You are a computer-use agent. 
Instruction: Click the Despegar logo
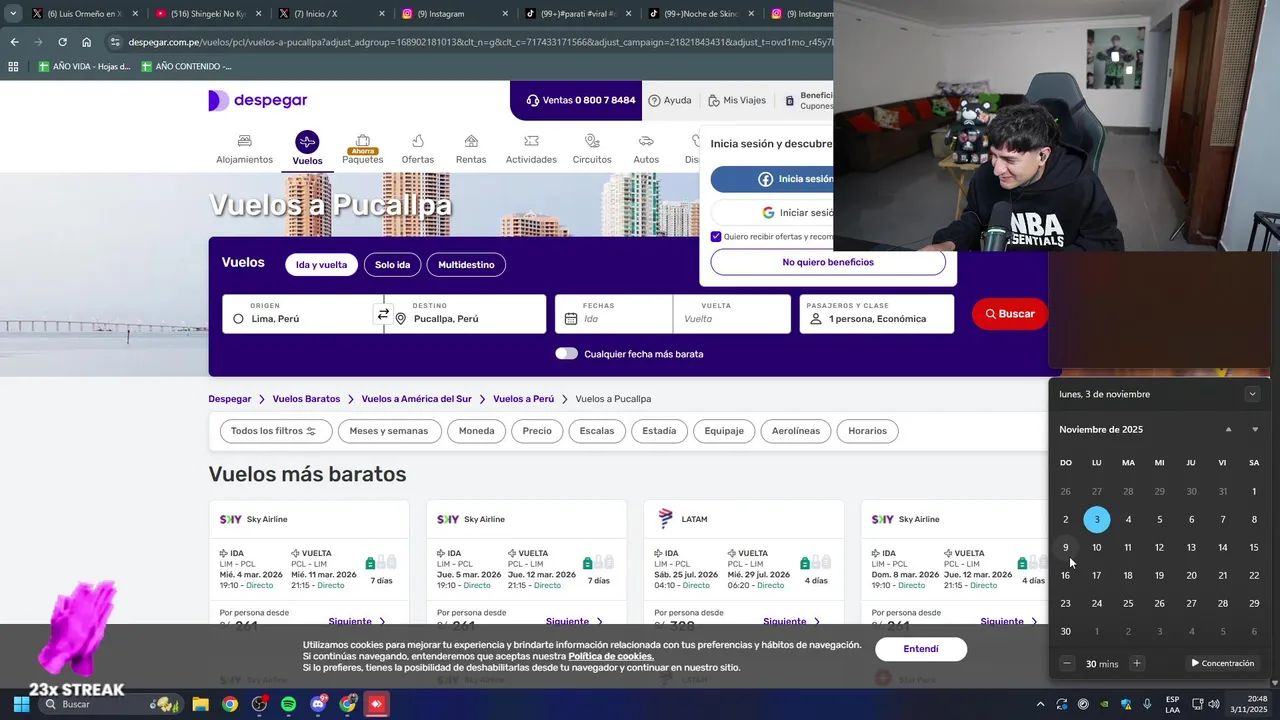[x=258, y=100]
